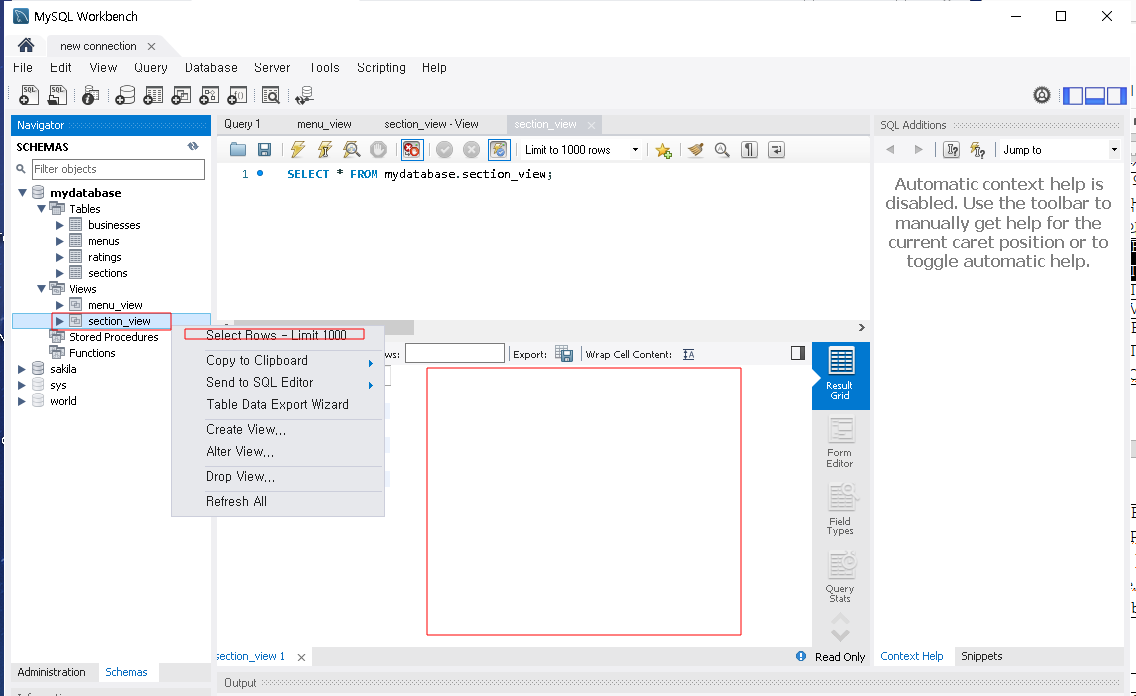Rollback the transaction X icon
Viewport: 1136px width, 696px height.
point(472,150)
